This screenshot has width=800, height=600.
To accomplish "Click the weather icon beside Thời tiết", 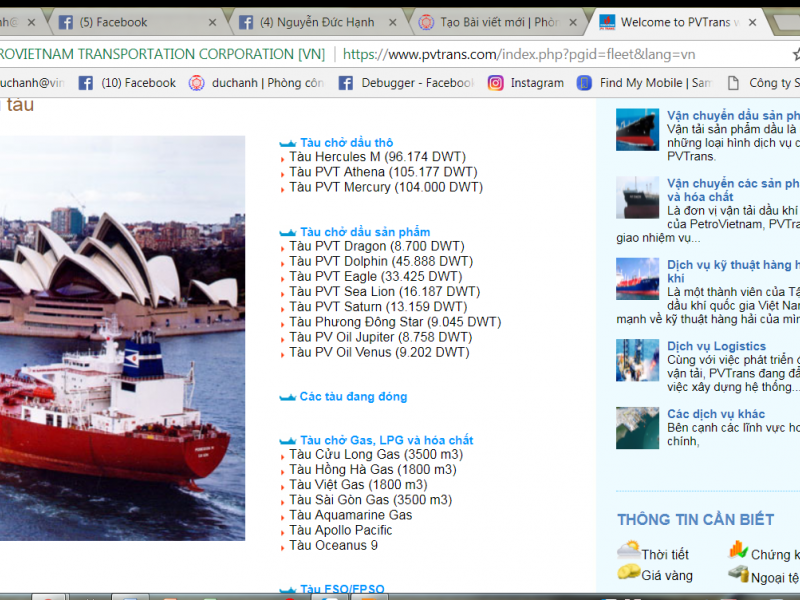I will tap(628, 551).
